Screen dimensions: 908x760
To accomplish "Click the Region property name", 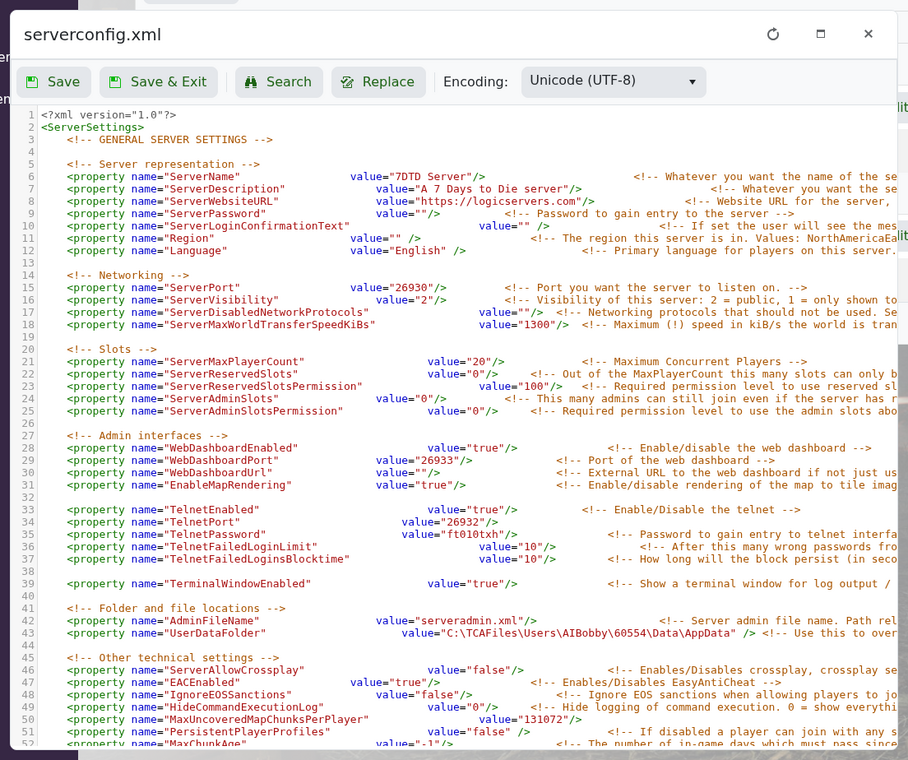I will point(189,239).
